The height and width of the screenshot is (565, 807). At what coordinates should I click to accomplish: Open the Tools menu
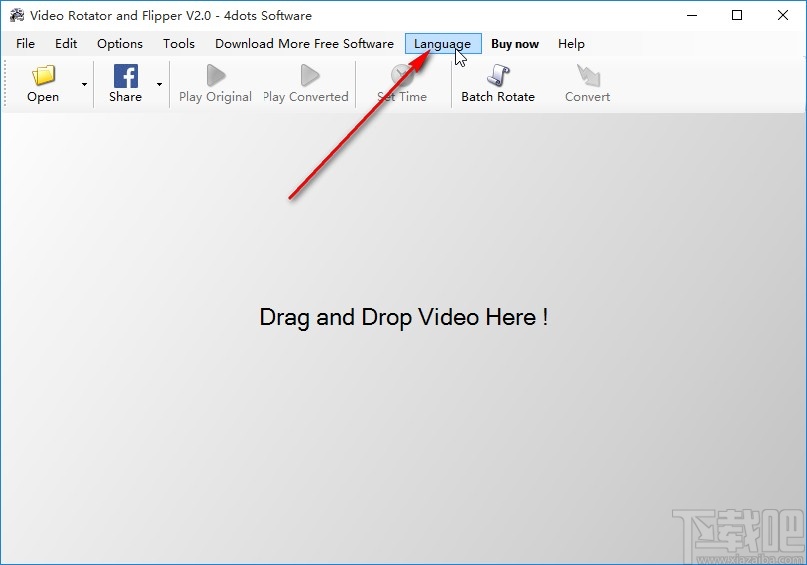(x=179, y=44)
